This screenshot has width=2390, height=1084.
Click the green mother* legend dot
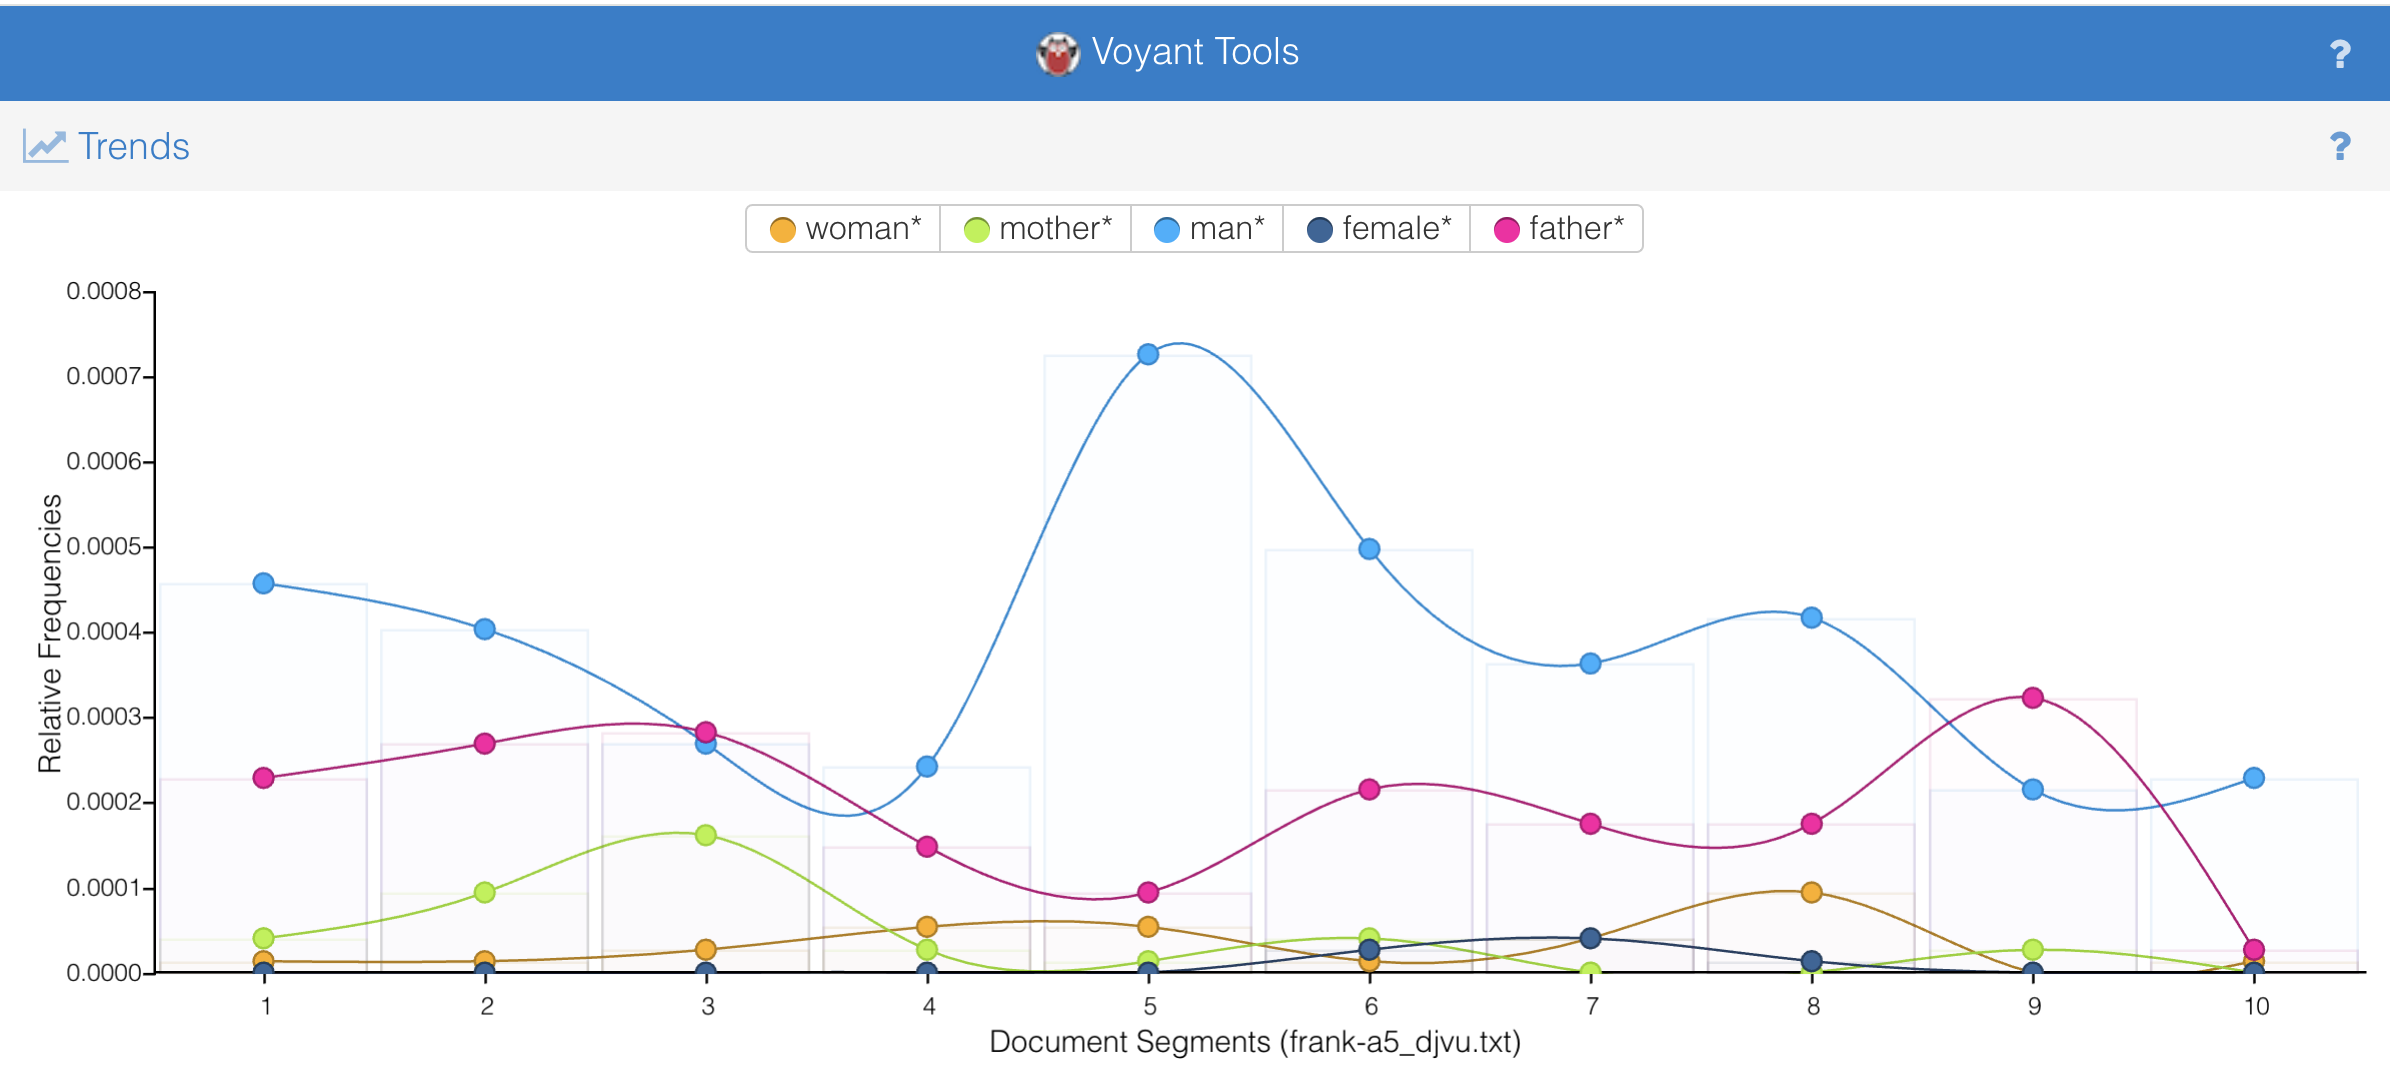977,228
